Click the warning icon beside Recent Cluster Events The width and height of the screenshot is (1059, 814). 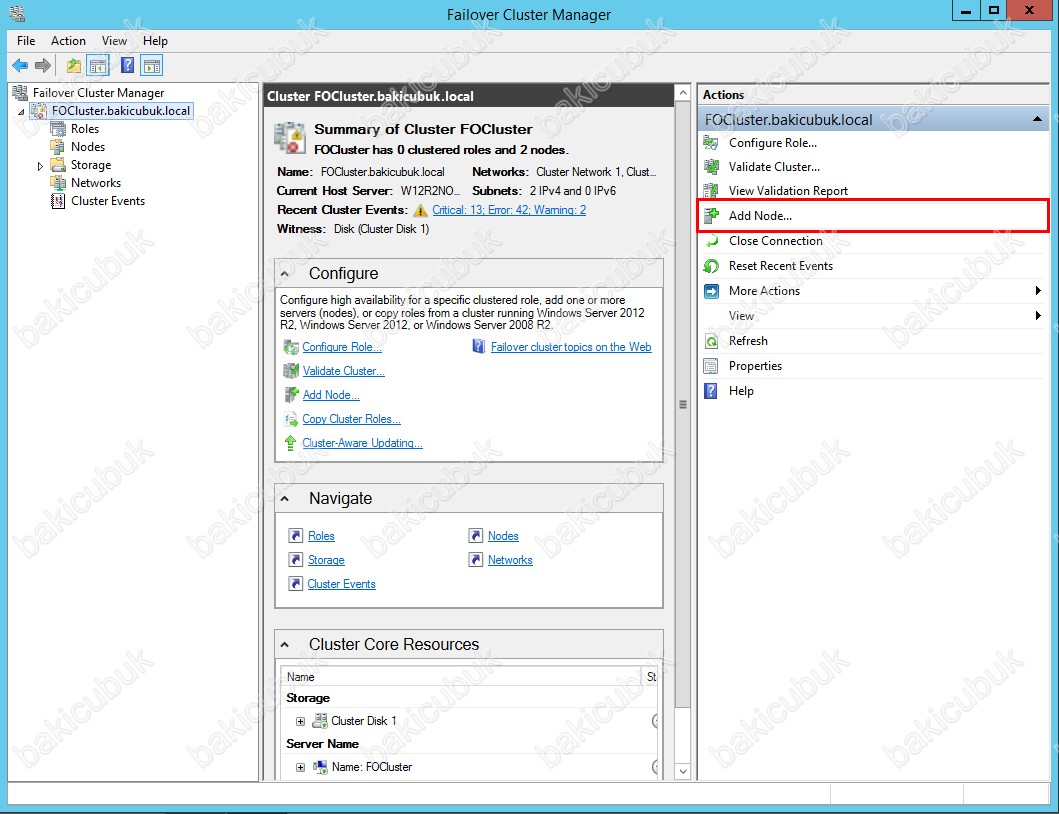(420, 210)
